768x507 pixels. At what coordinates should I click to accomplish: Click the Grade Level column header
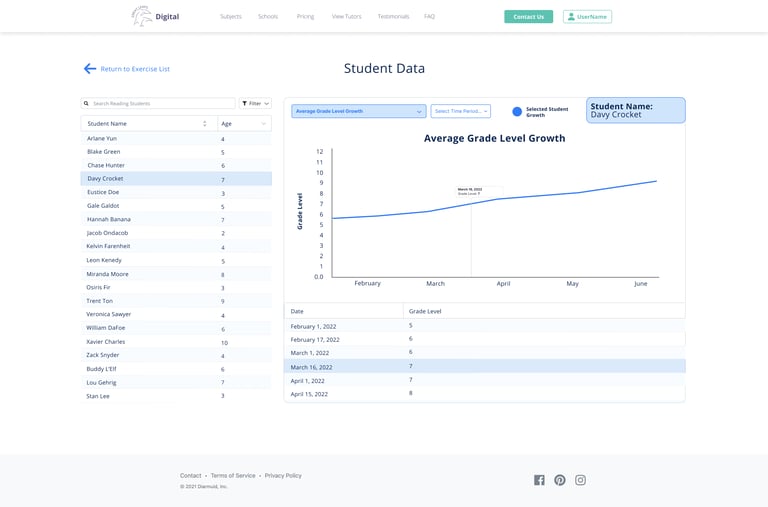(x=544, y=311)
